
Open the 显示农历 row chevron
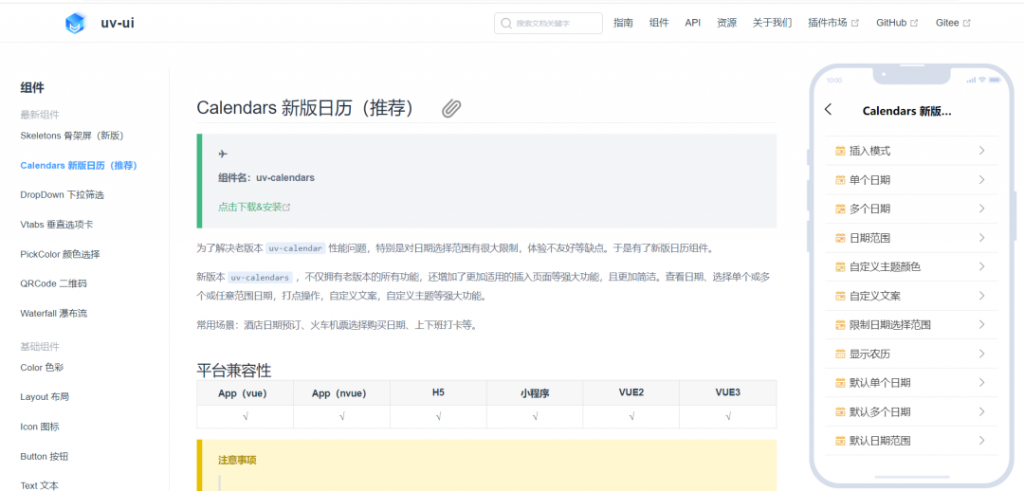(x=982, y=354)
